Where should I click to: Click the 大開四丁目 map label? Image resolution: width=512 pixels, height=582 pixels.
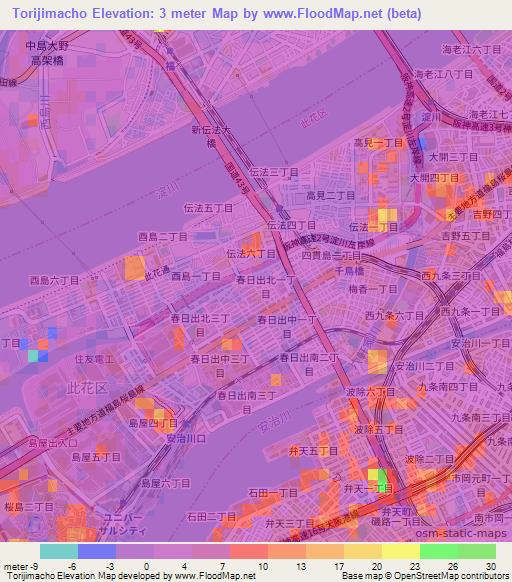tap(434, 178)
